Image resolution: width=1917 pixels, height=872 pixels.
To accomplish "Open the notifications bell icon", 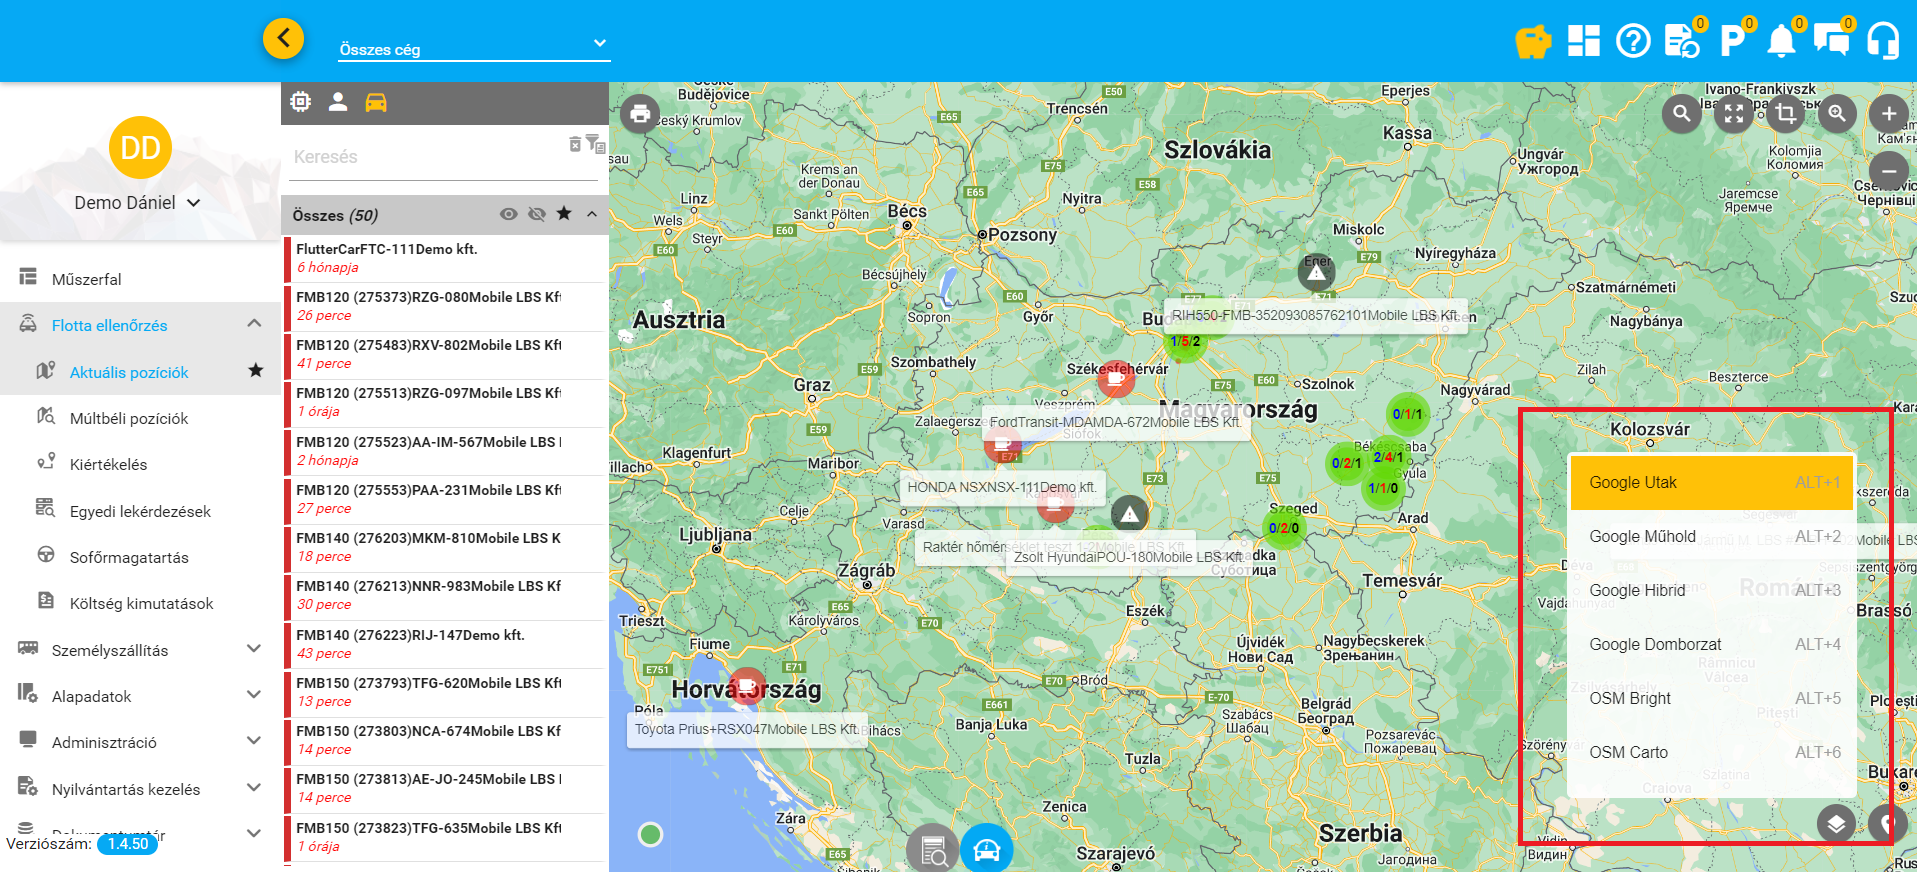I will (x=1781, y=41).
